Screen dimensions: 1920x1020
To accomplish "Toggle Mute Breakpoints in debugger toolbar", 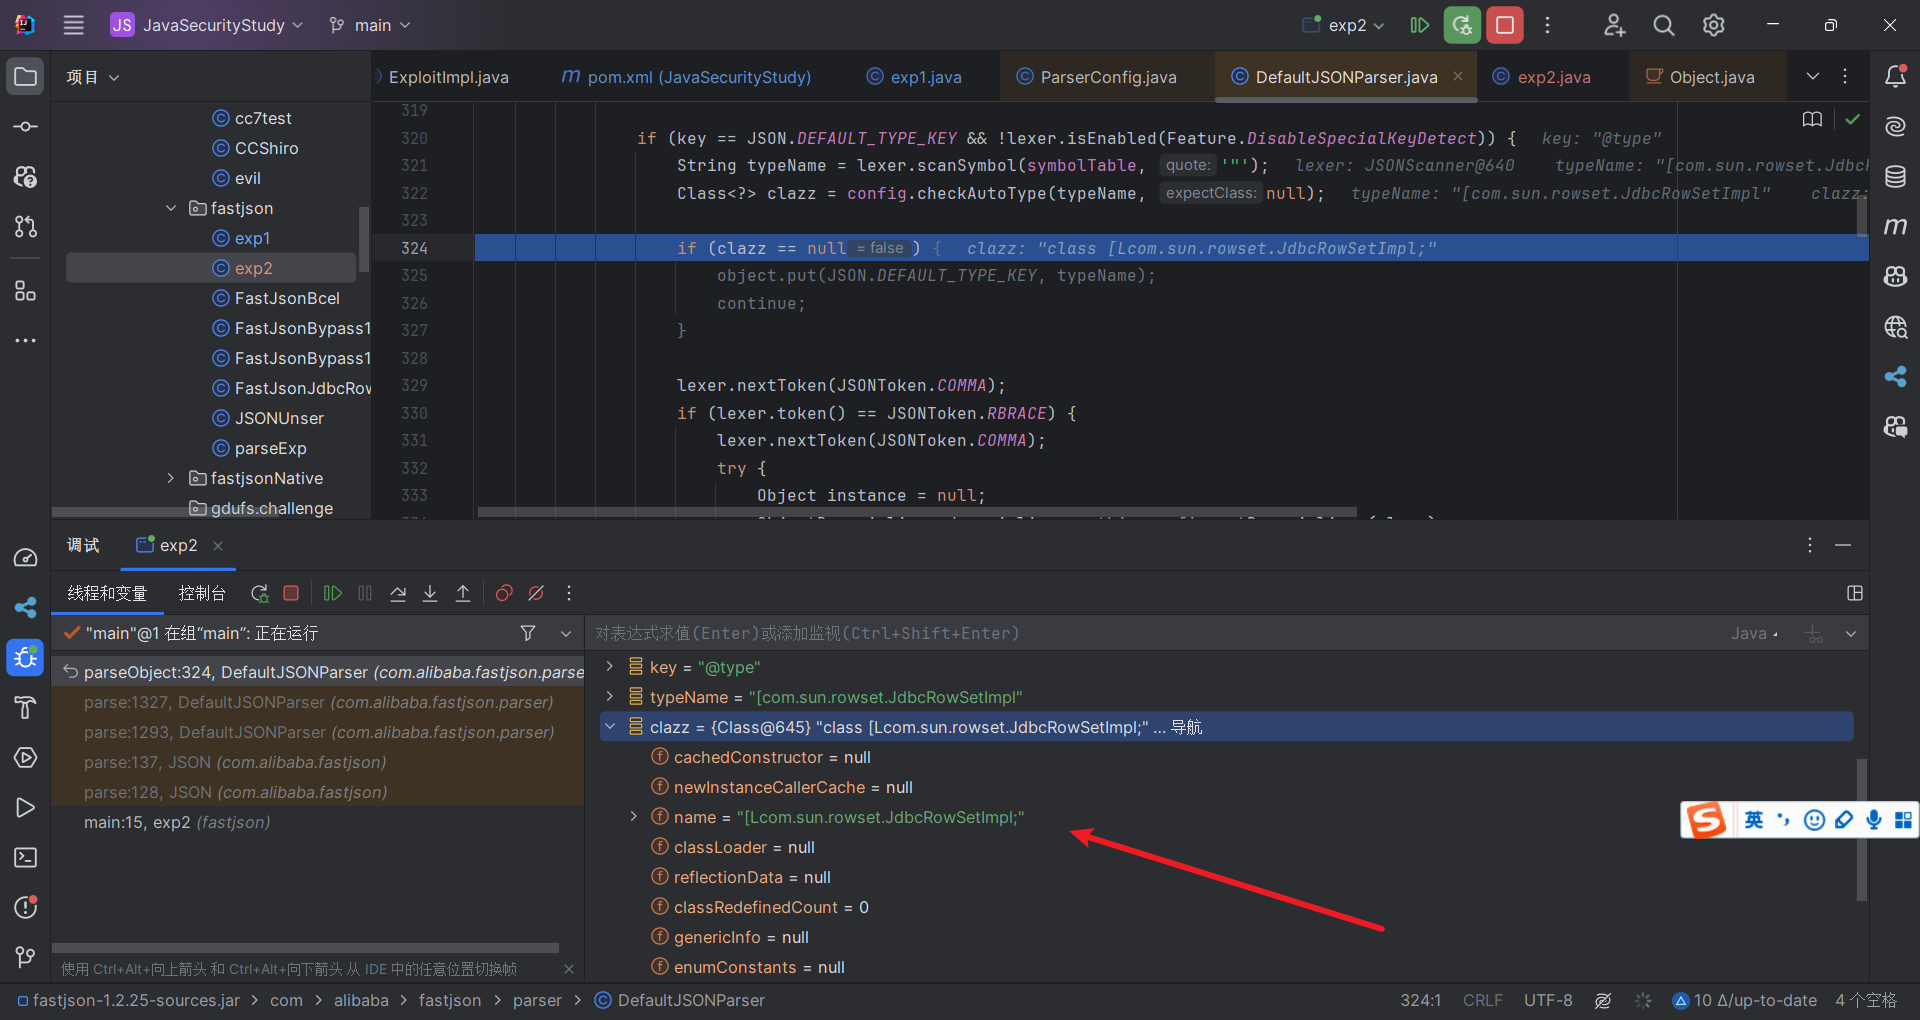I will (536, 593).
